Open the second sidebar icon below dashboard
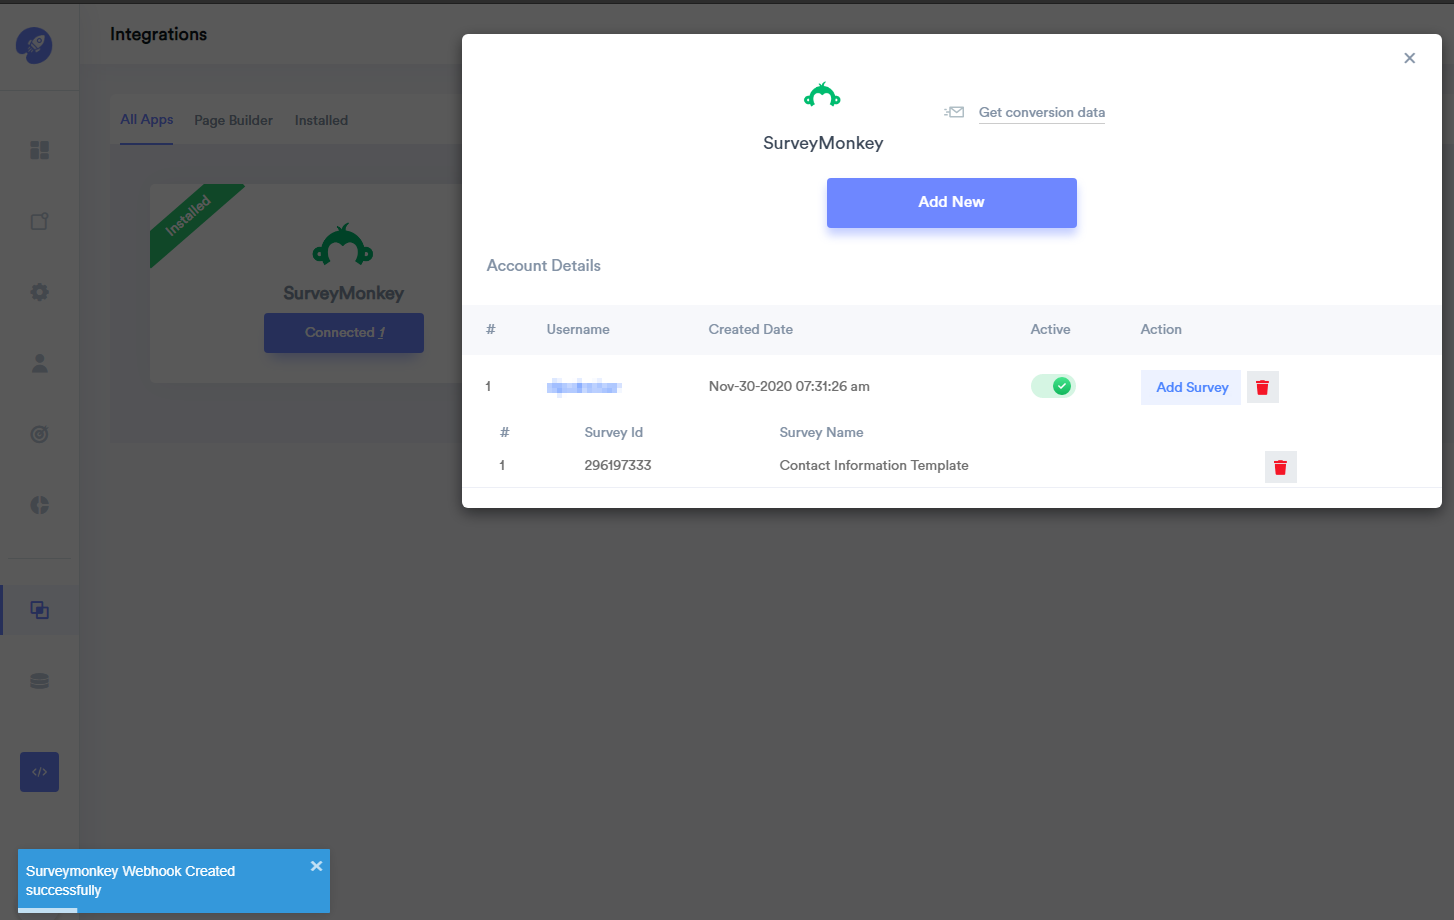 coord(39,221)
